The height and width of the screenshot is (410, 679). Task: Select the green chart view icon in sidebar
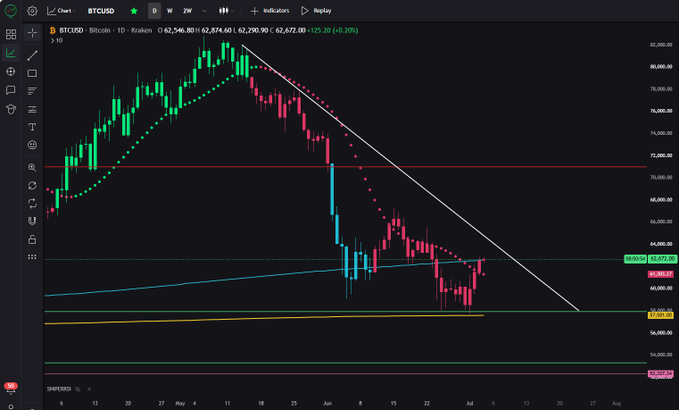click(x=10, y=53)
